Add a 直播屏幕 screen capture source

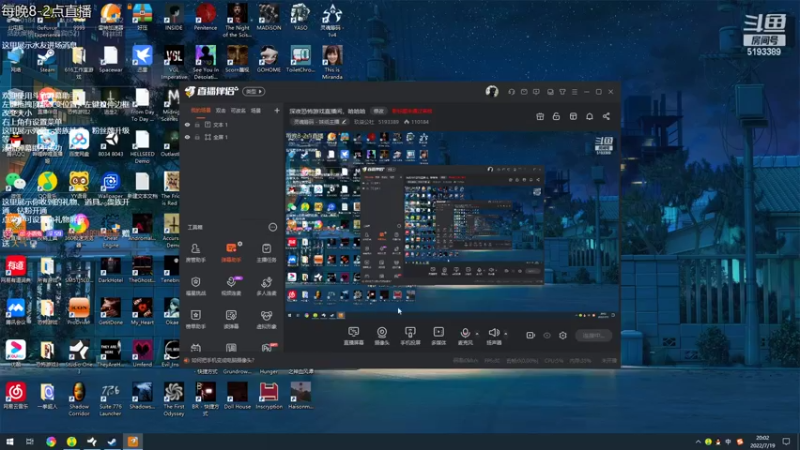353,336
